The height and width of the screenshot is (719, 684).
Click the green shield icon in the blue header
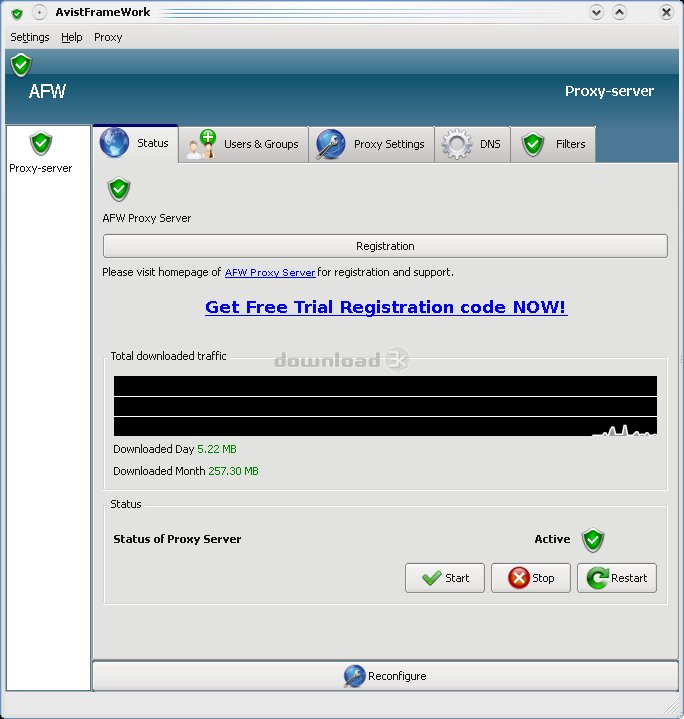pos(21,65)
